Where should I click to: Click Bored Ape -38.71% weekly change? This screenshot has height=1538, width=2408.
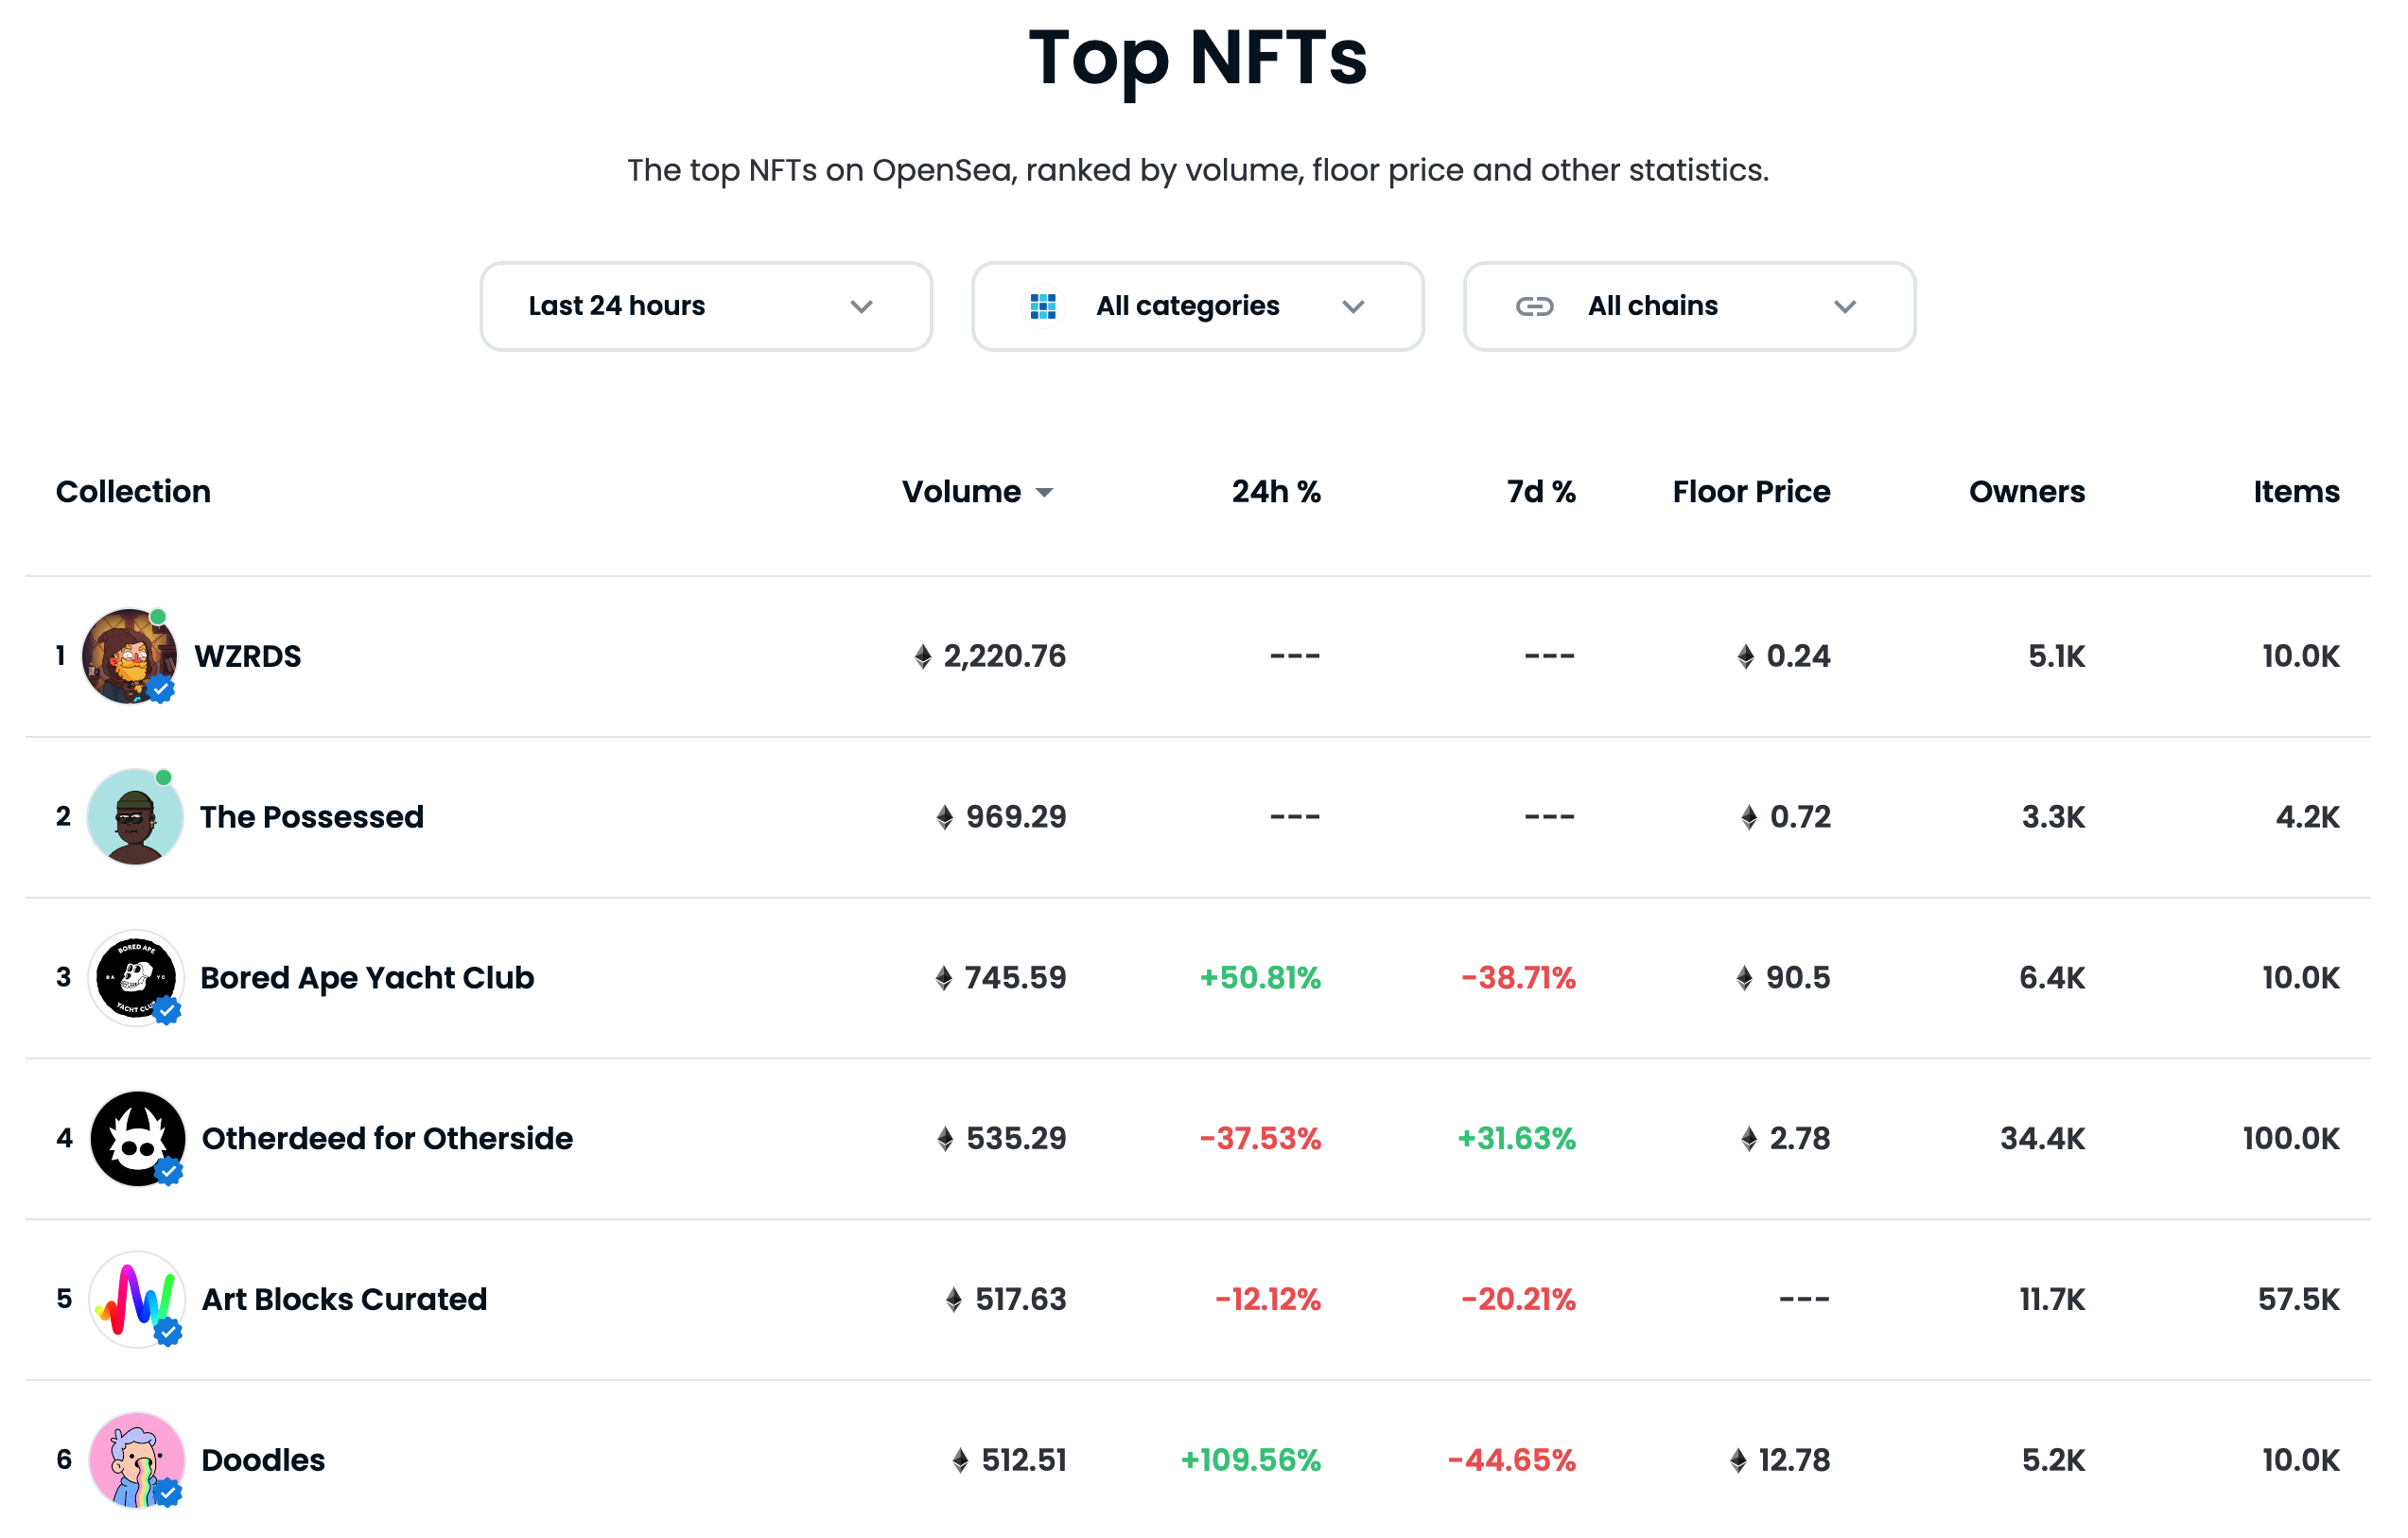1519,978
